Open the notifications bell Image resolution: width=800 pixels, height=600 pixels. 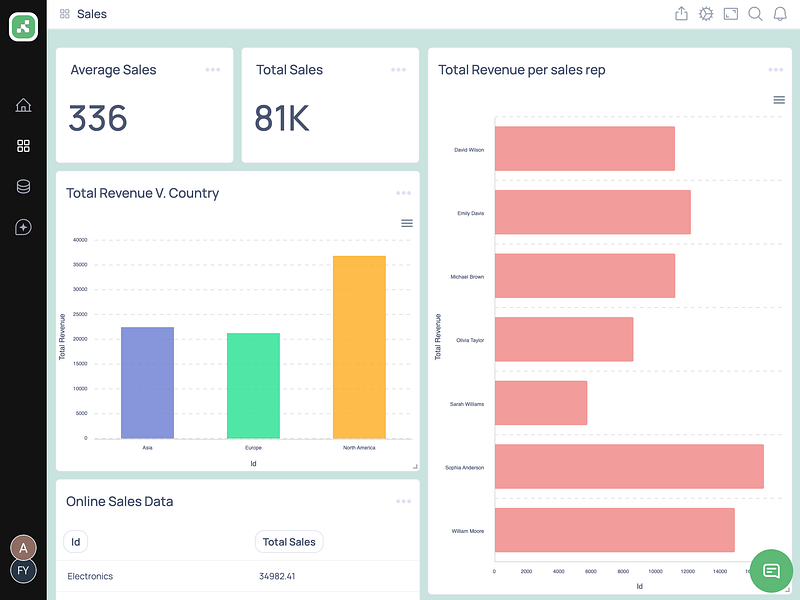coord(780,14)
